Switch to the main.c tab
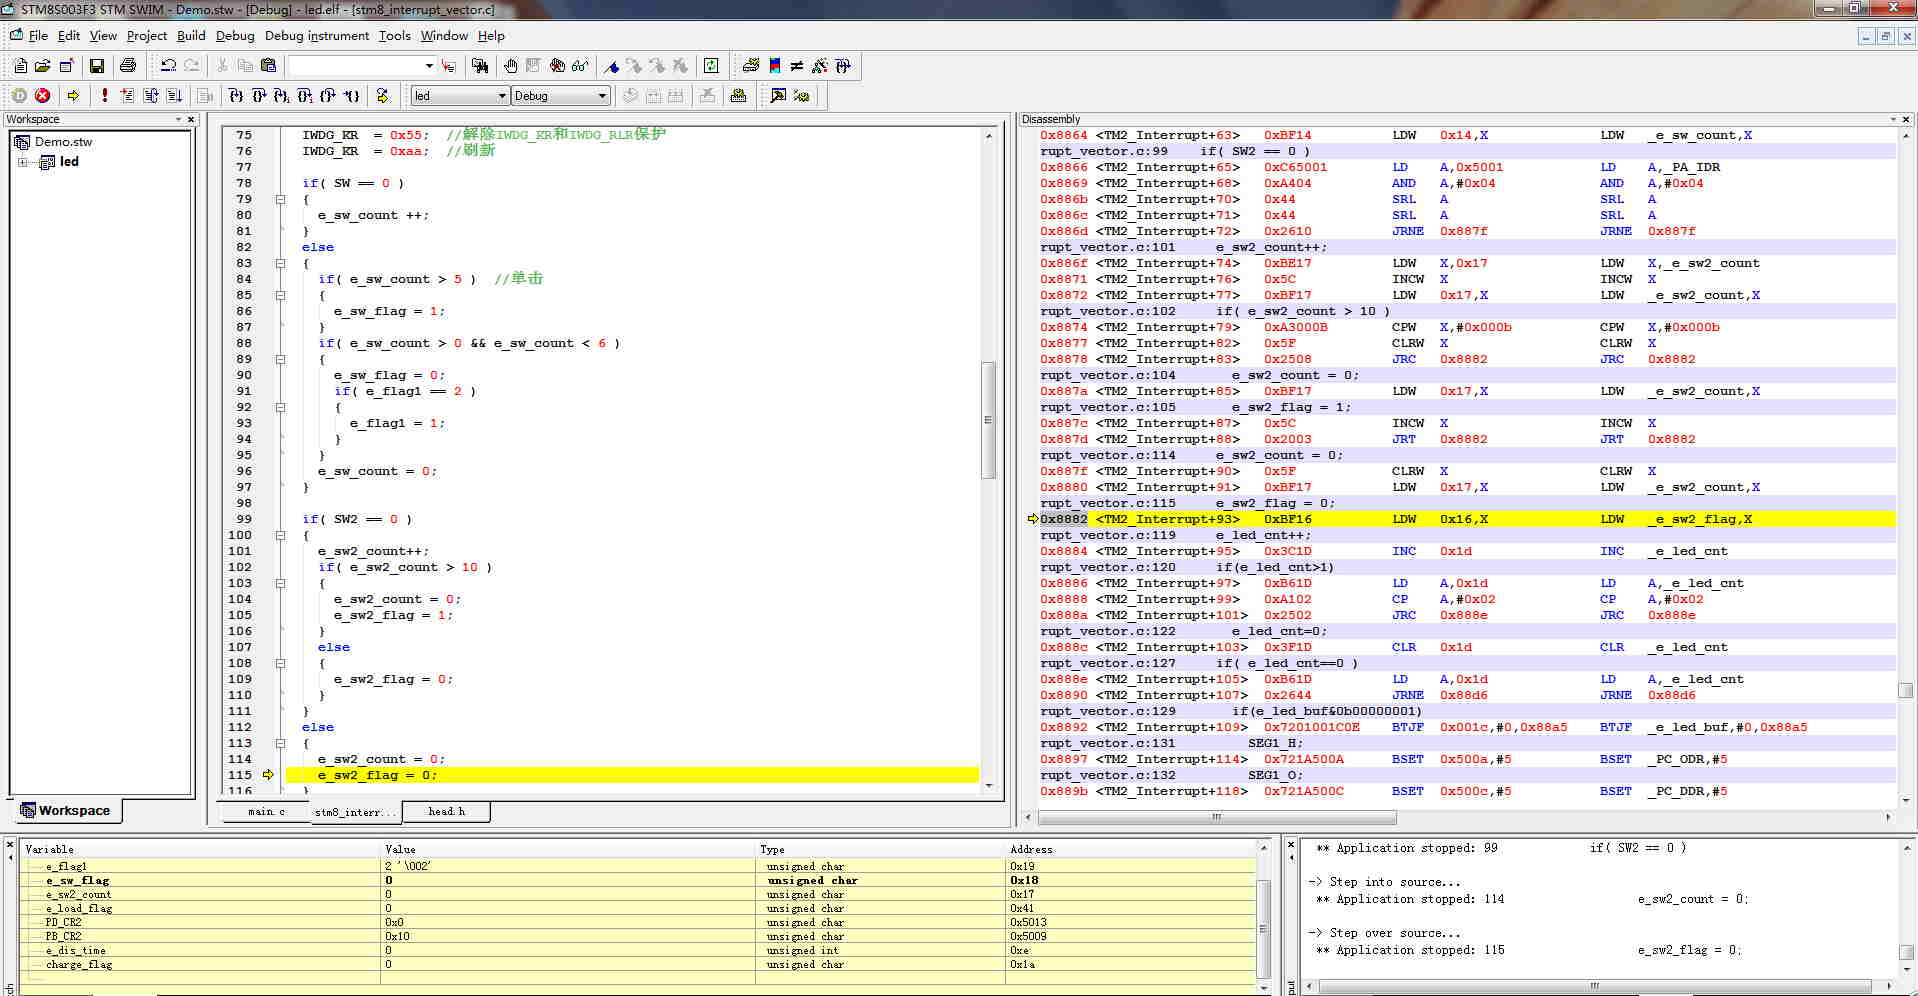This screenshot has height=996, width=1918. (x=266, y=812)
